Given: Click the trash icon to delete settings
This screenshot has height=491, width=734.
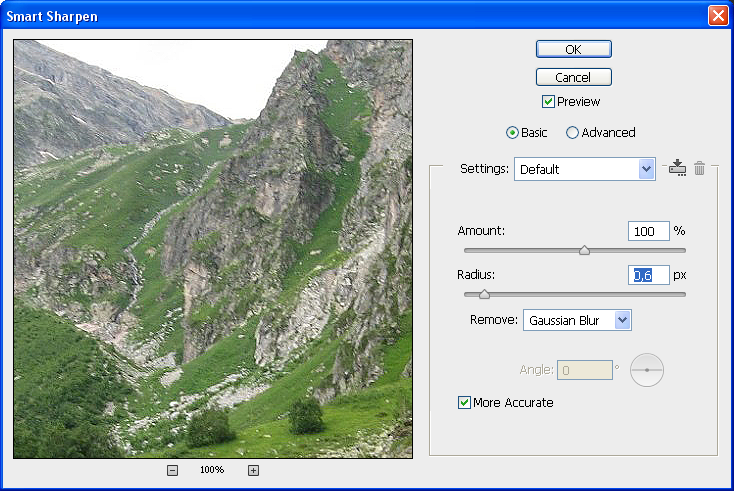Looking at the screenshot, I should (700, 169).
